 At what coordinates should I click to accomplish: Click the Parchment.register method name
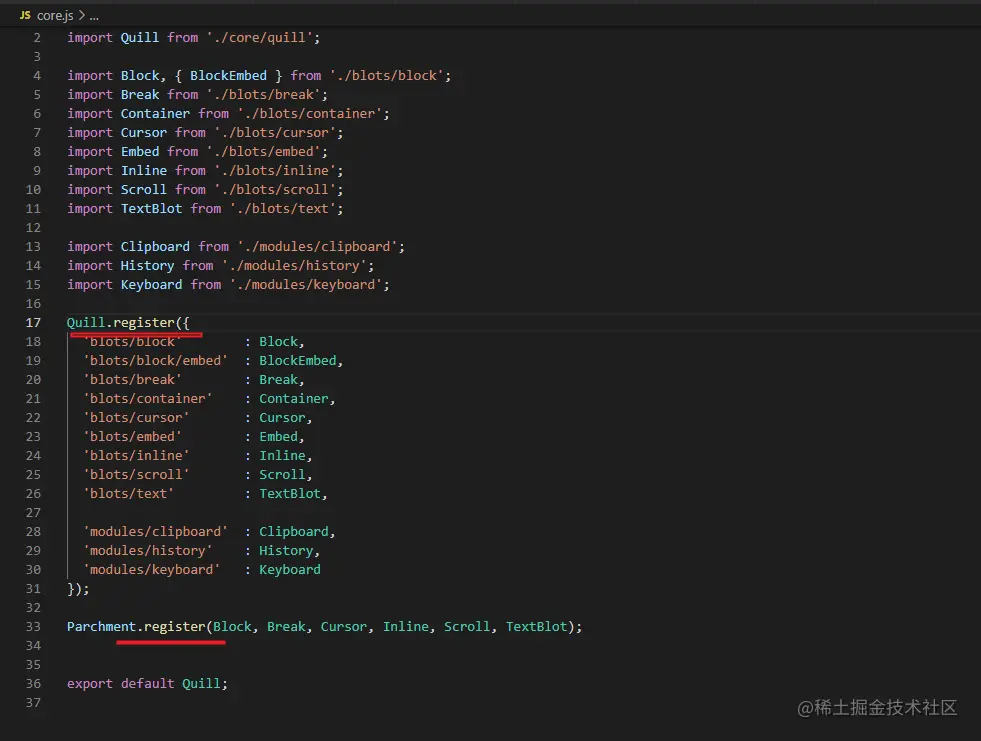174,627
